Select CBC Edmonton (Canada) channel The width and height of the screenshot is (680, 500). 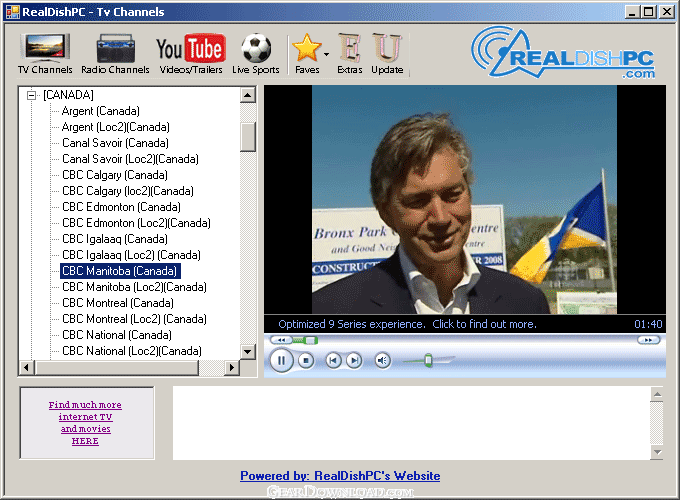coord(121,207)
